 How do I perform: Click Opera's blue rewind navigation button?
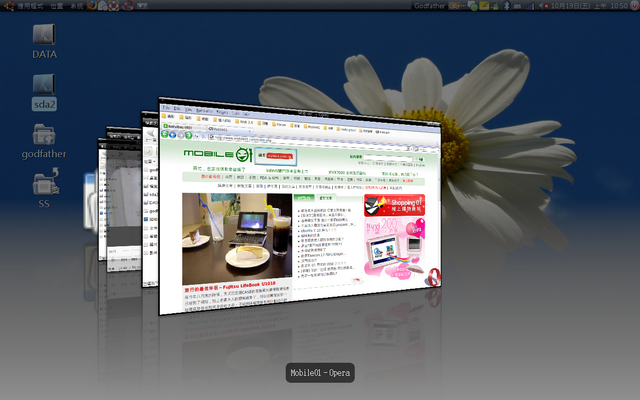(x=173, y=135)
